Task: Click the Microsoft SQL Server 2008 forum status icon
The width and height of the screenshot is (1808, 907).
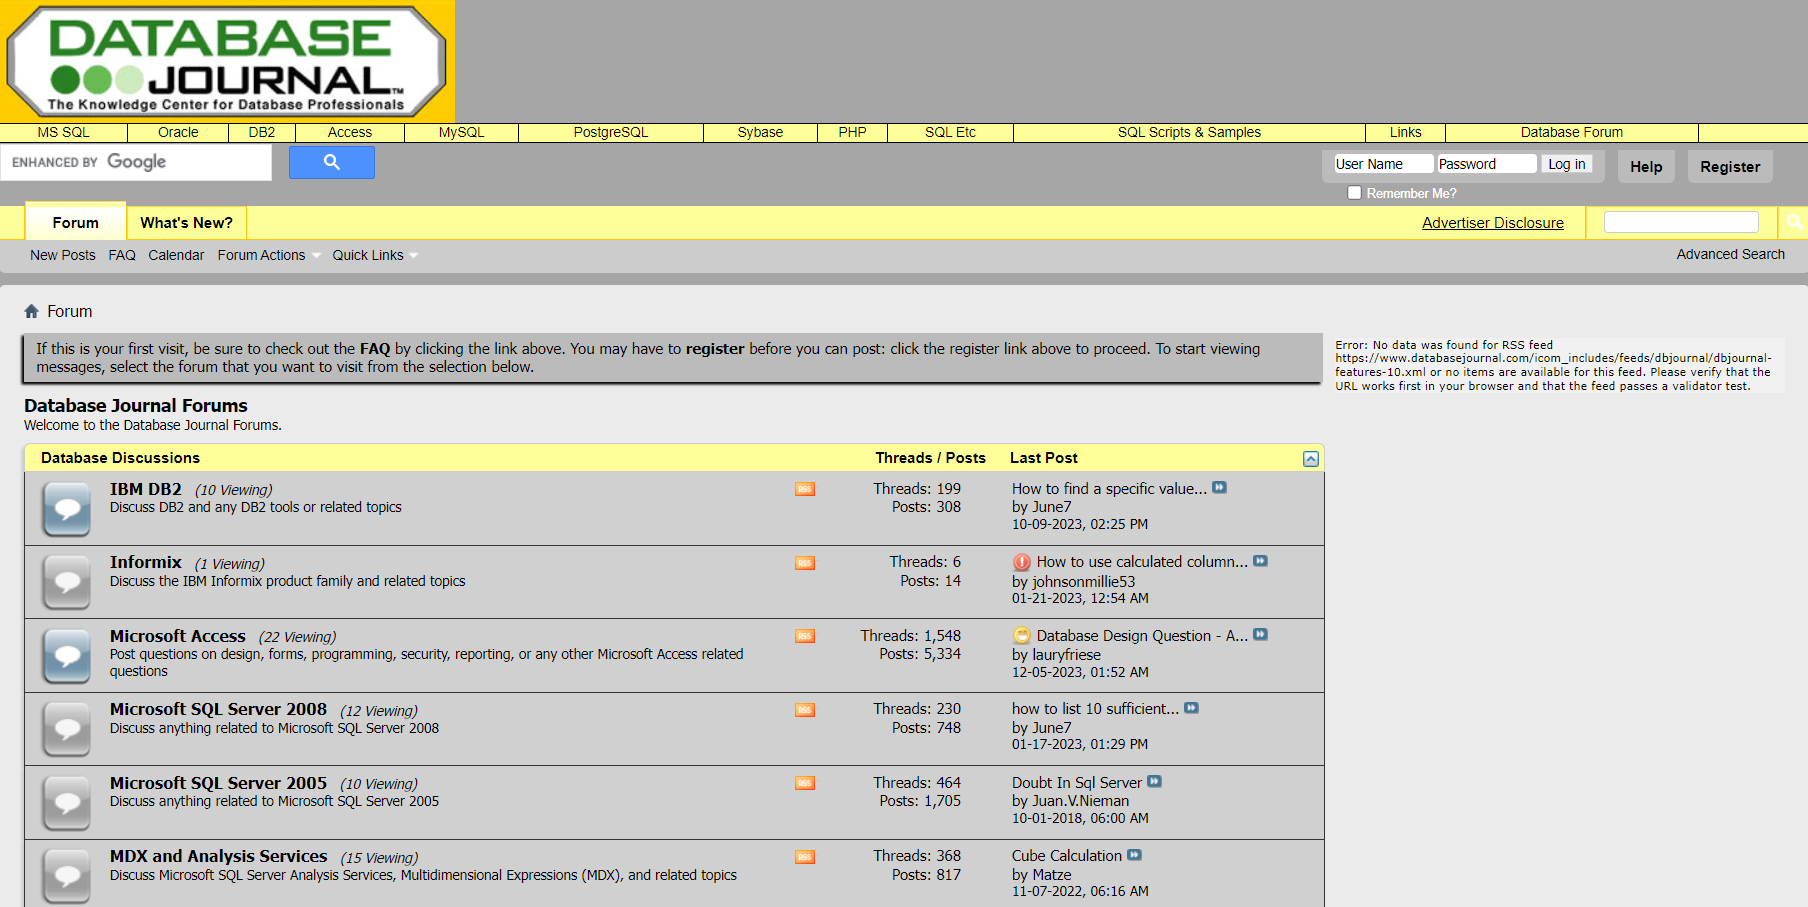Action: click(67, 729)
